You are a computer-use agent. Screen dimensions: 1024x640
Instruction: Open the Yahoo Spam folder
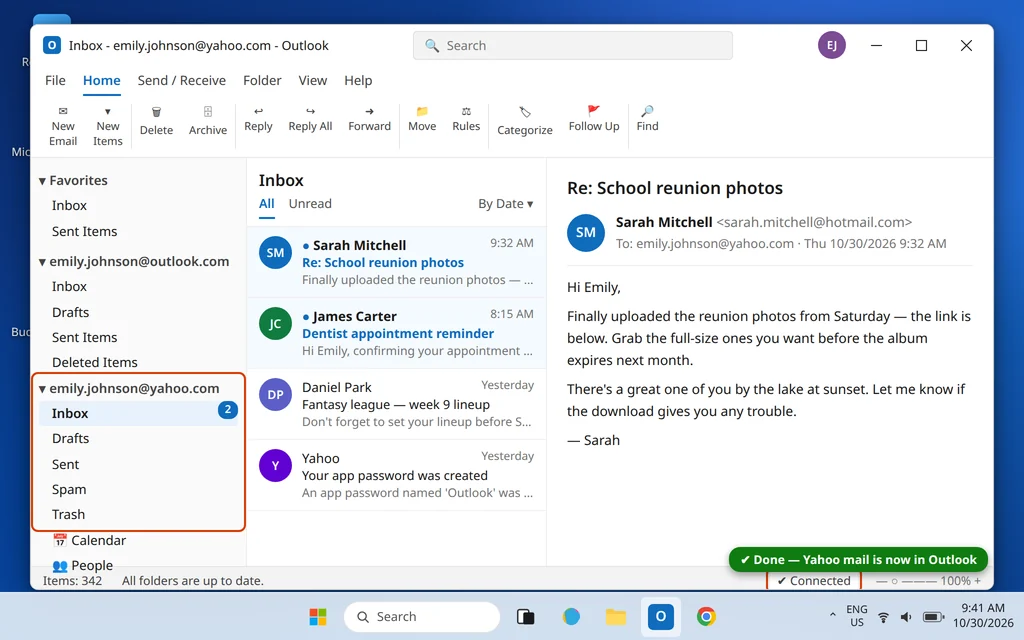(69, 489)
